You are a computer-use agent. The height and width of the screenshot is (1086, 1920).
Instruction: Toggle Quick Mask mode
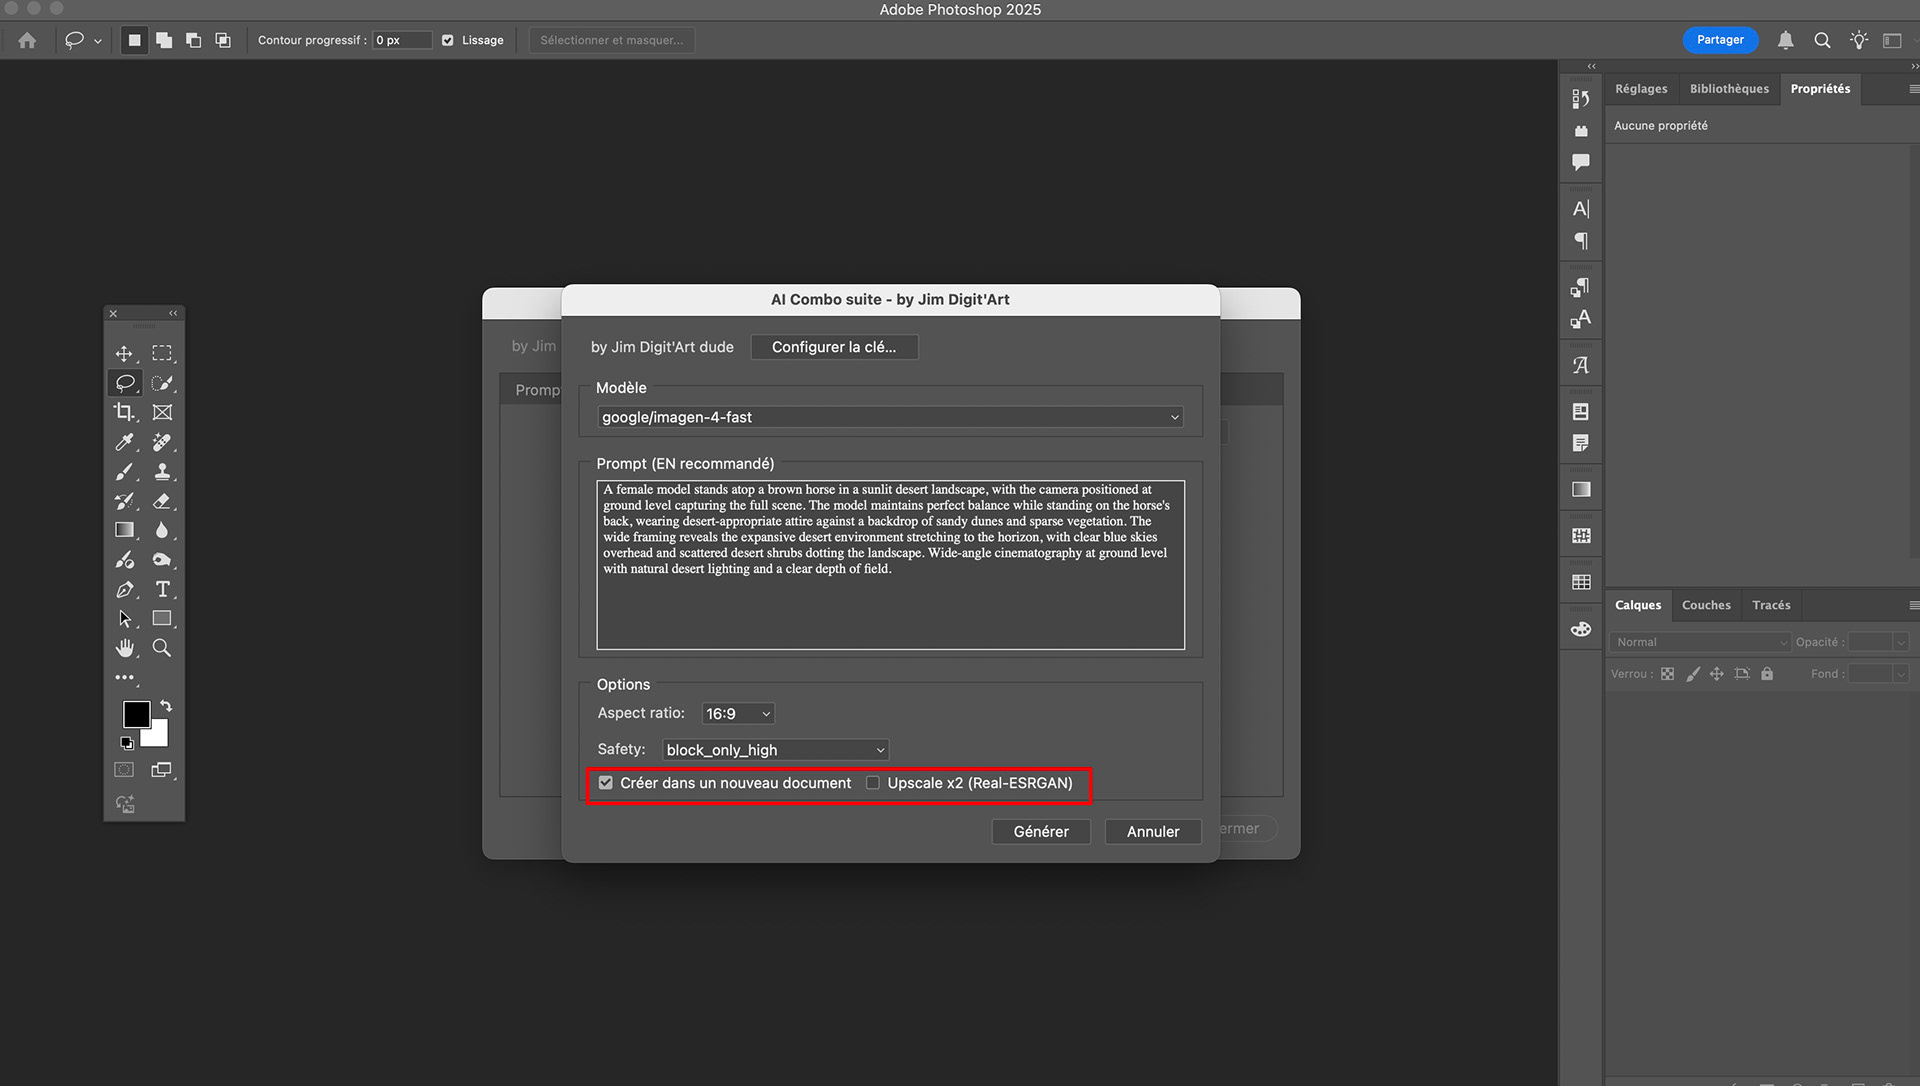pyautogui.click(x=124, y=770)
